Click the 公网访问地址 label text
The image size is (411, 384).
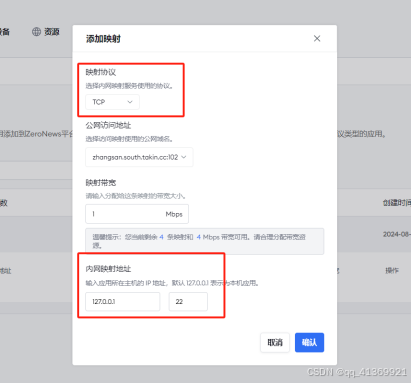pyautogui.click(x=108, y=125)
